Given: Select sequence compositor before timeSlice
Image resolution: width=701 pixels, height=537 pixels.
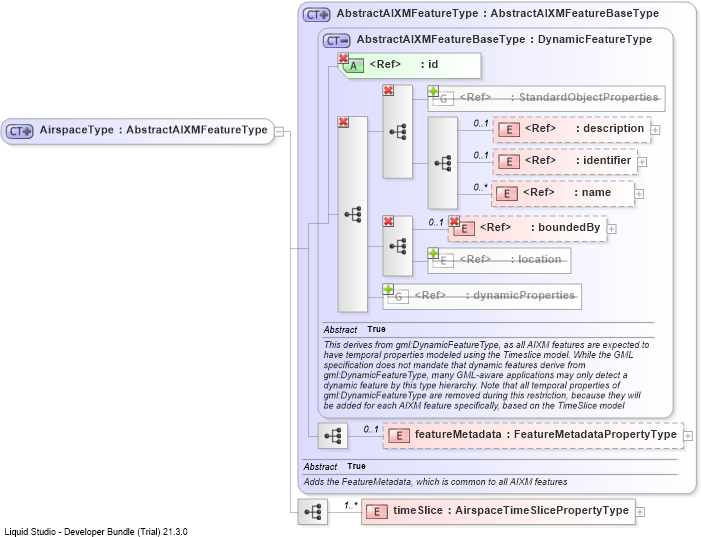Looking at the screenshot, I should pyautogui.click(x=313, y=512).
